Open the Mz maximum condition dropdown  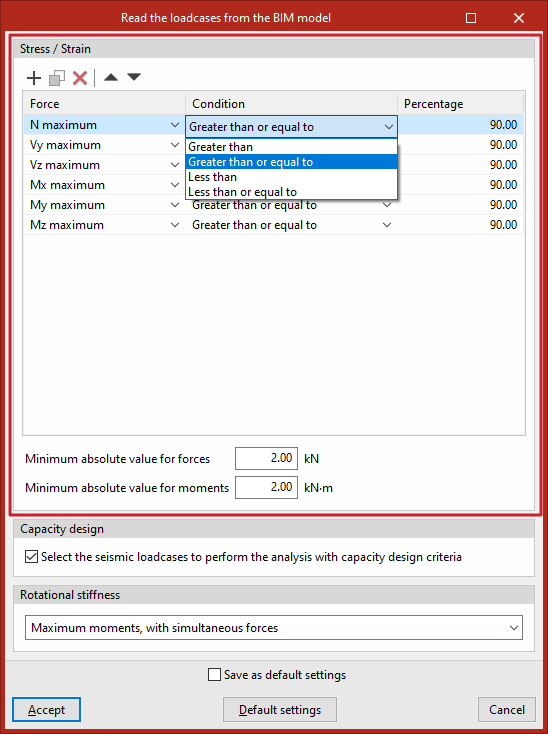pos(387,225)
